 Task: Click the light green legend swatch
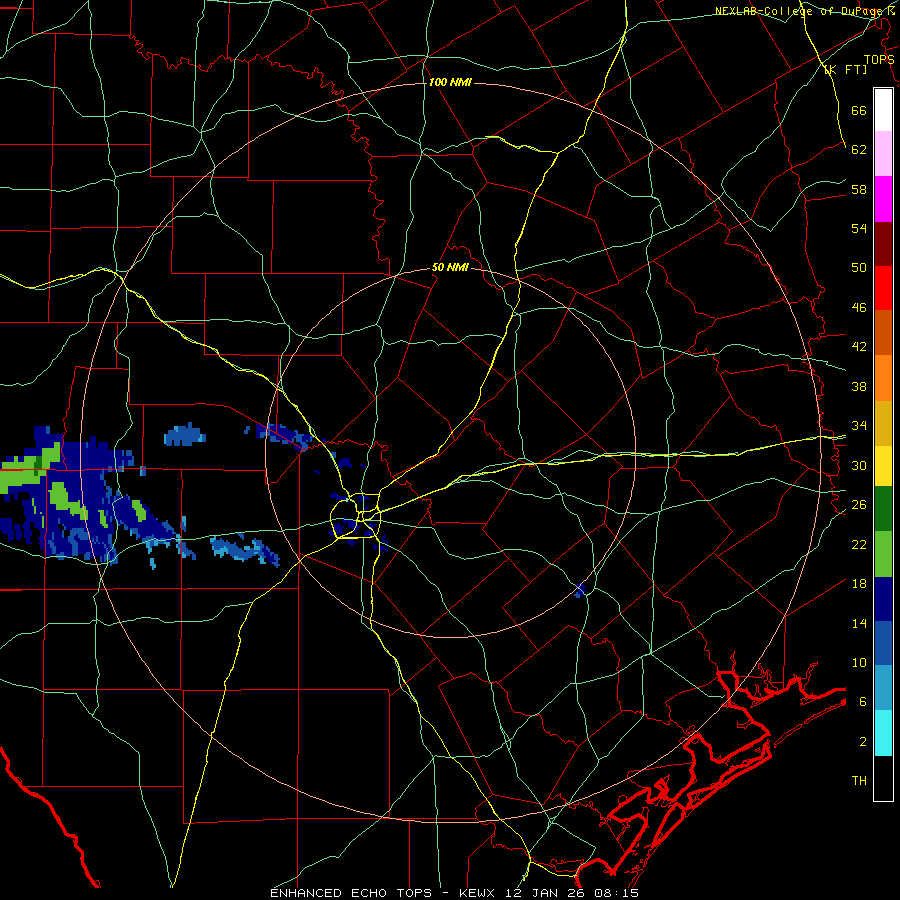[x=883, y=554]
